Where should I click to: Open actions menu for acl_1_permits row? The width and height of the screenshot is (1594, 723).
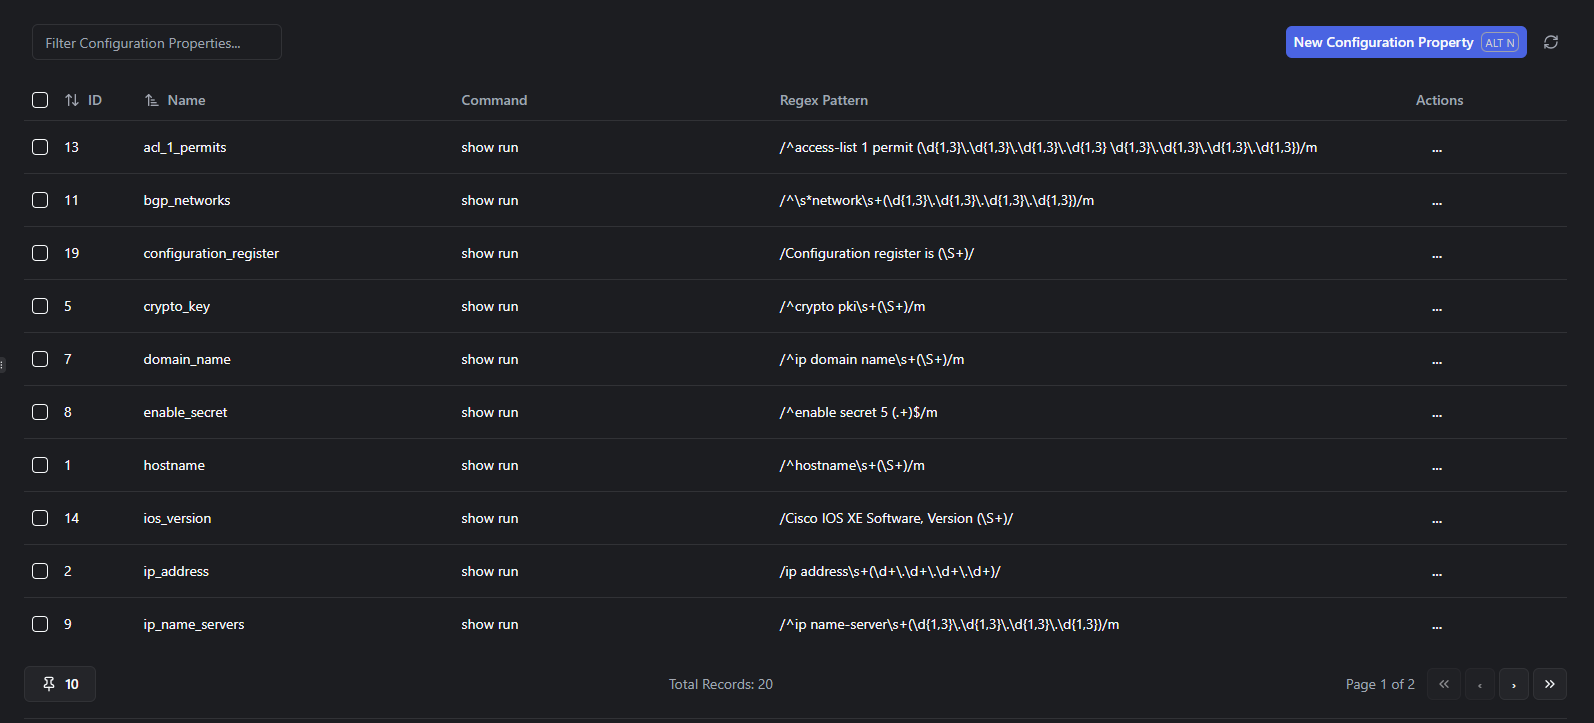pos(1437,148)
